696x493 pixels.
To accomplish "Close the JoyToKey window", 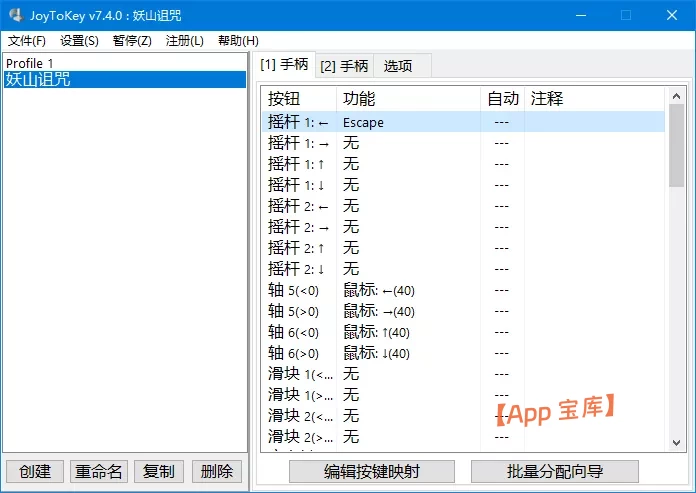I will [x=672, y=15].
